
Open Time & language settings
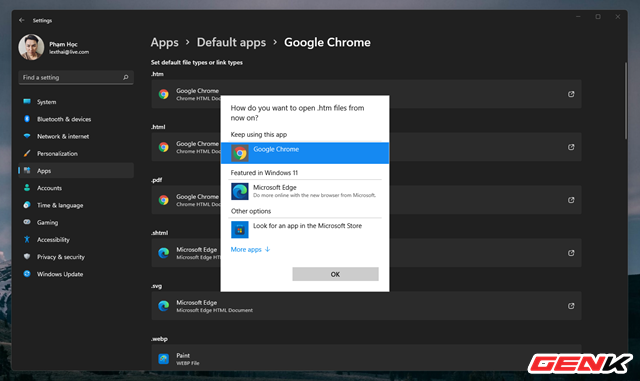point(76,205)
